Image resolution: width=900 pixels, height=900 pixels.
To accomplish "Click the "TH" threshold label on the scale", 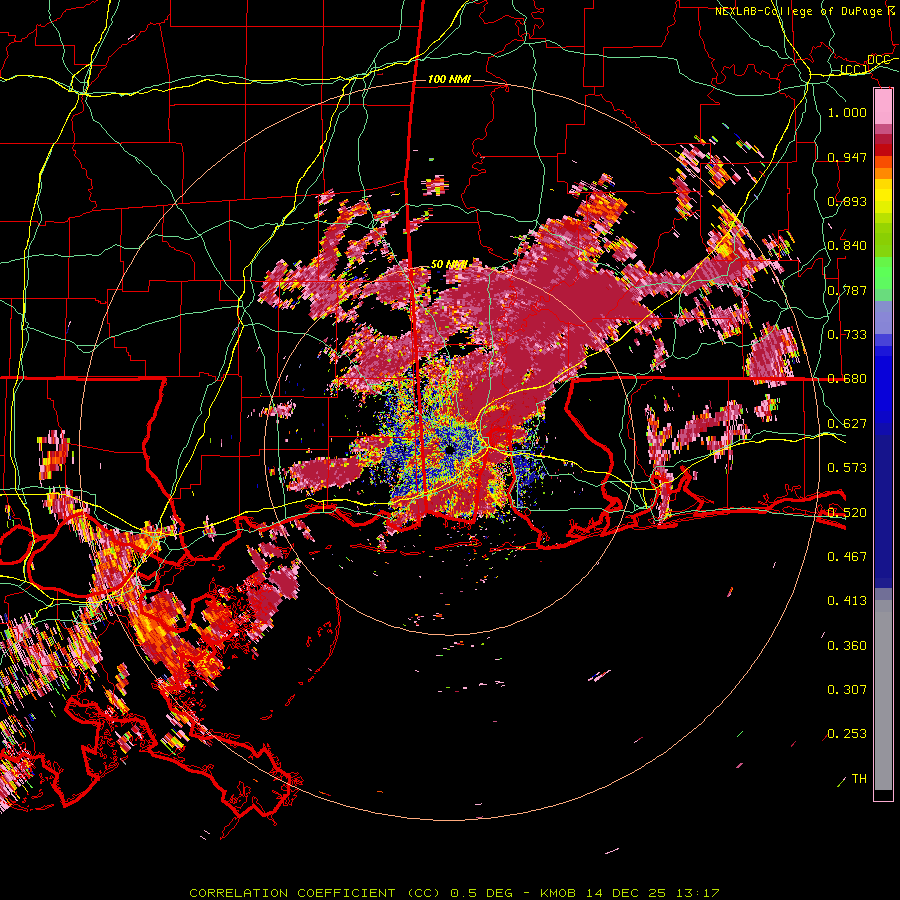I will [x=859, y=779].
